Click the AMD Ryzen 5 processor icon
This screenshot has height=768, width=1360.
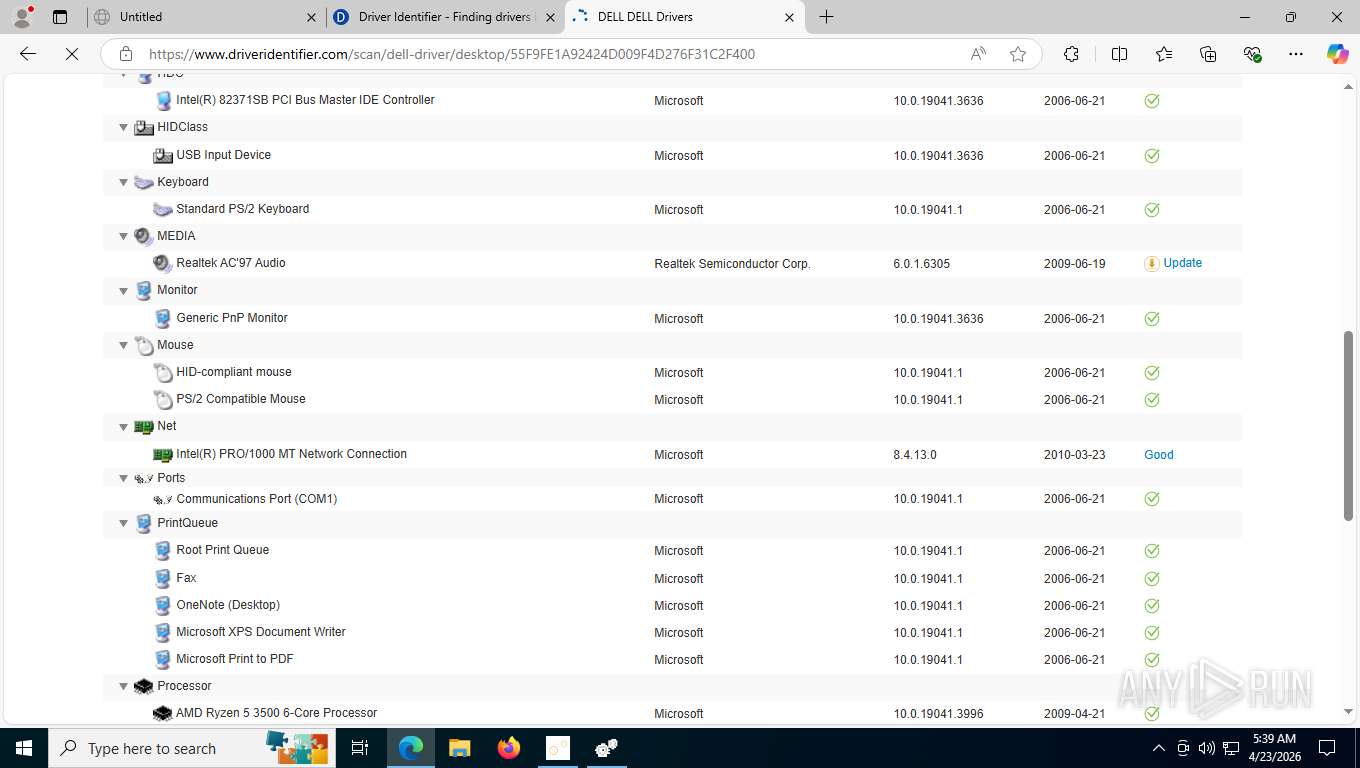click(x=162, y=713)
